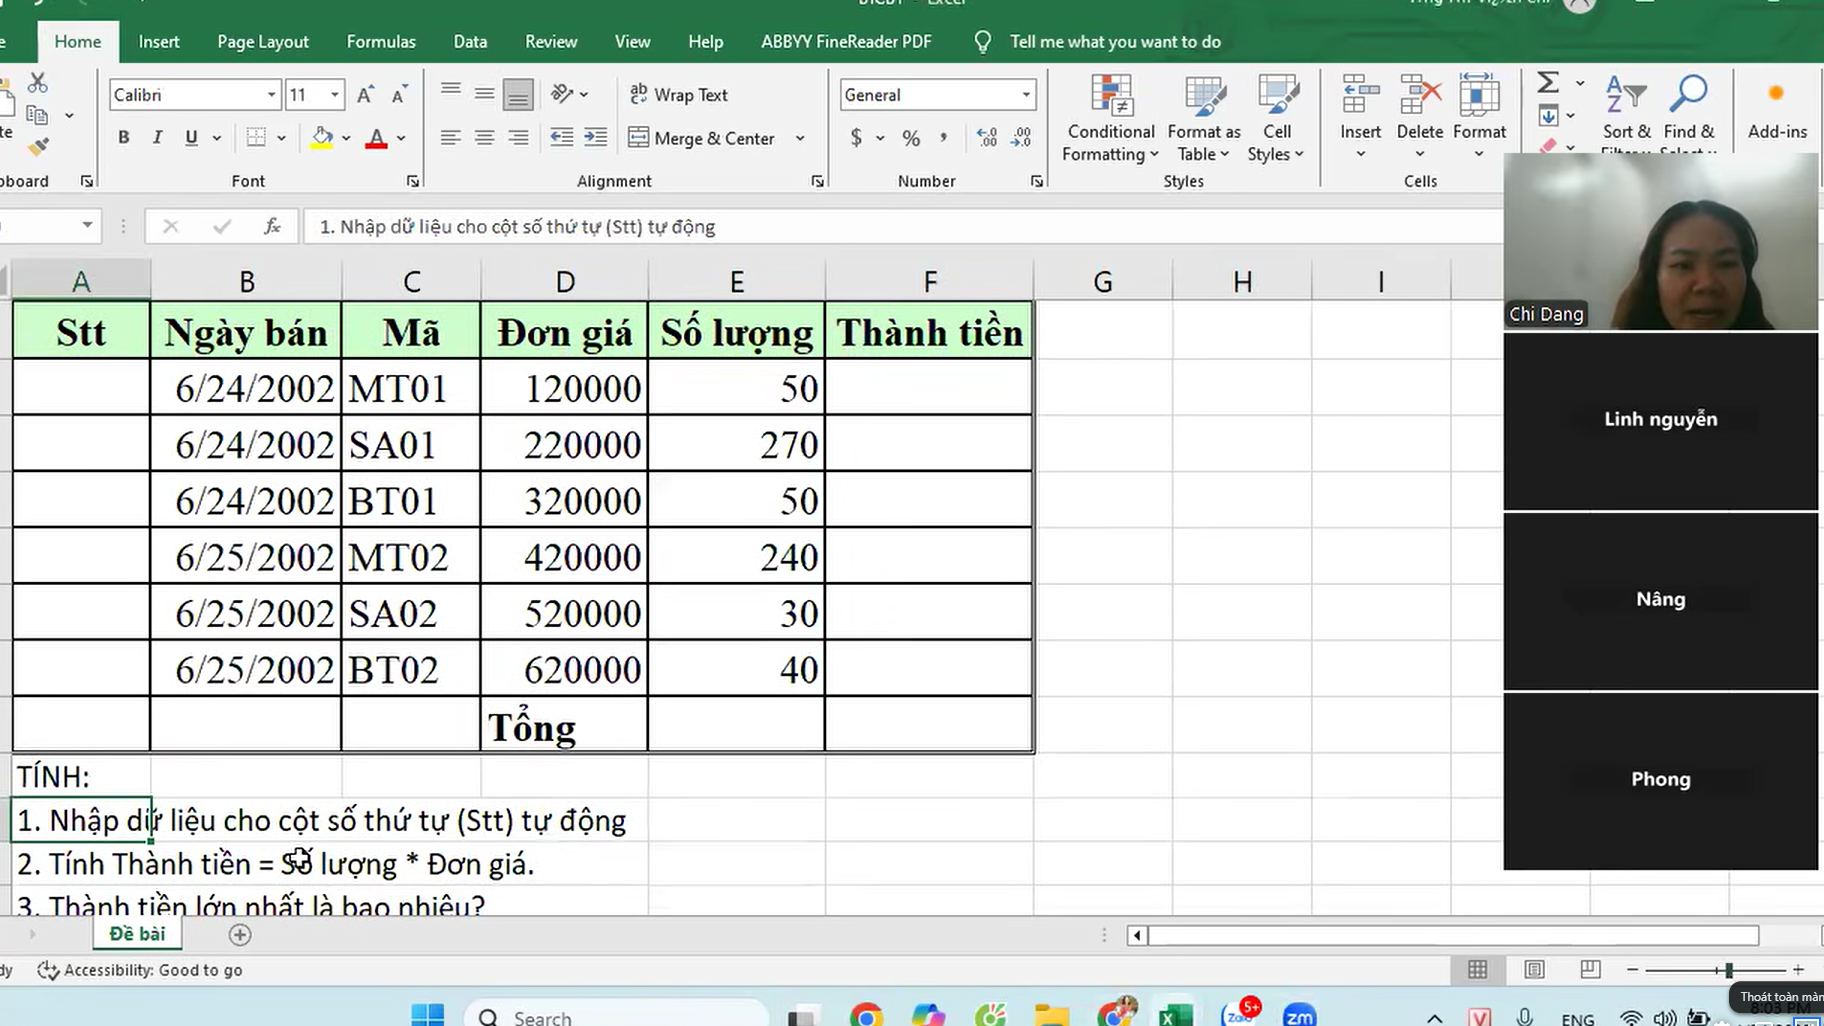The height and width of the screenshot is (1026, 1824).
Task: Click the Copy icon
Action: click(x=37, y=115)
